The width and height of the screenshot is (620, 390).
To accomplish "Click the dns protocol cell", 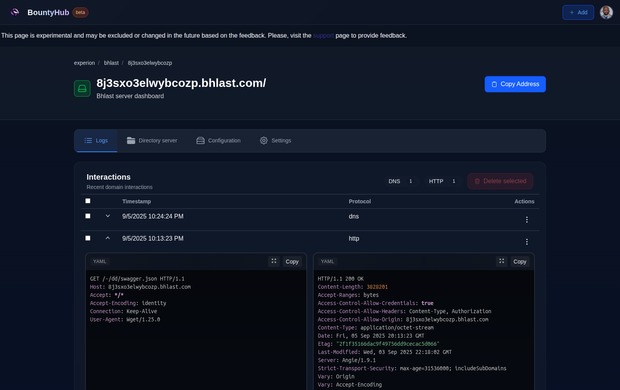I will tap(354, 216).
